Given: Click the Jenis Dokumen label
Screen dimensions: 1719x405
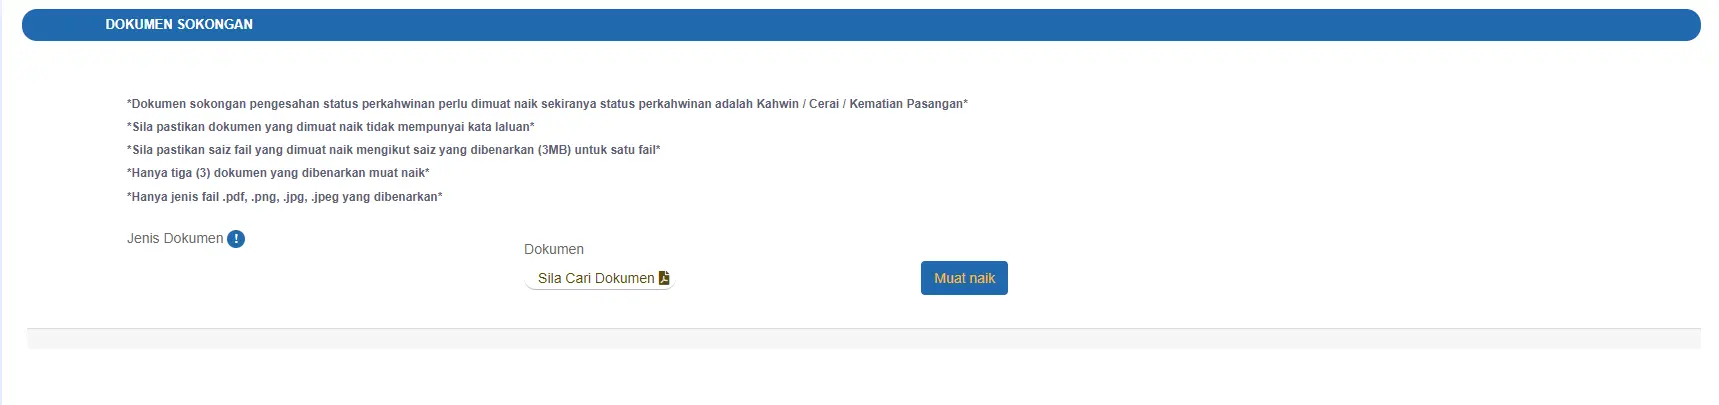Looking at the screenshot, I should [175, 238].
